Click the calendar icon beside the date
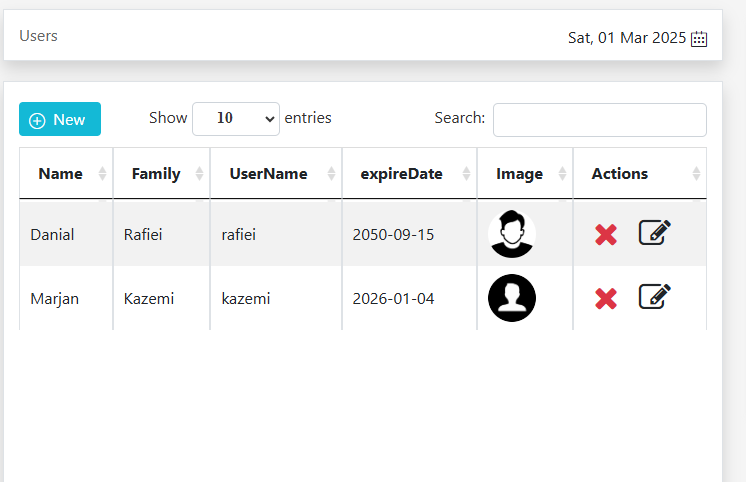 point(699,39)
